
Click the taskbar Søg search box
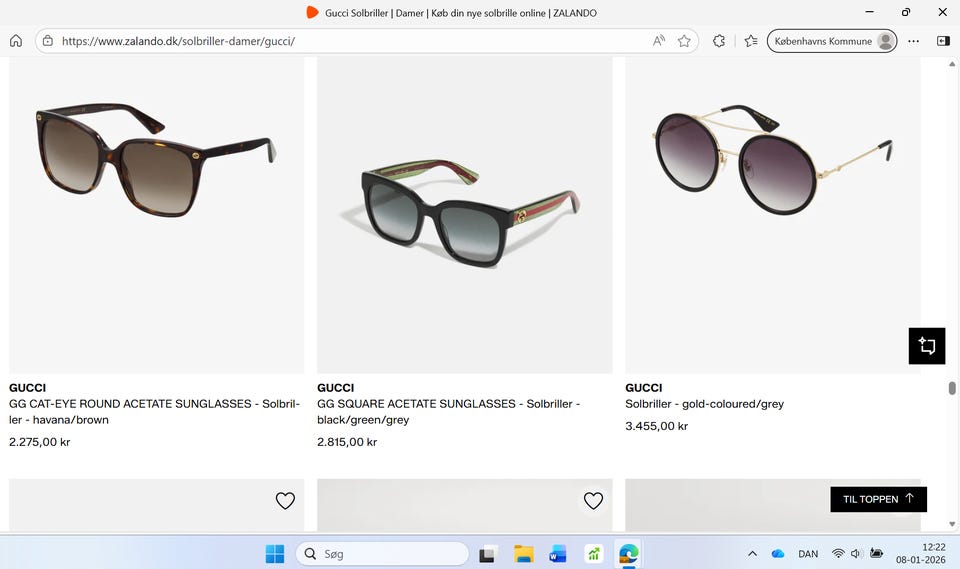(383, 554)
